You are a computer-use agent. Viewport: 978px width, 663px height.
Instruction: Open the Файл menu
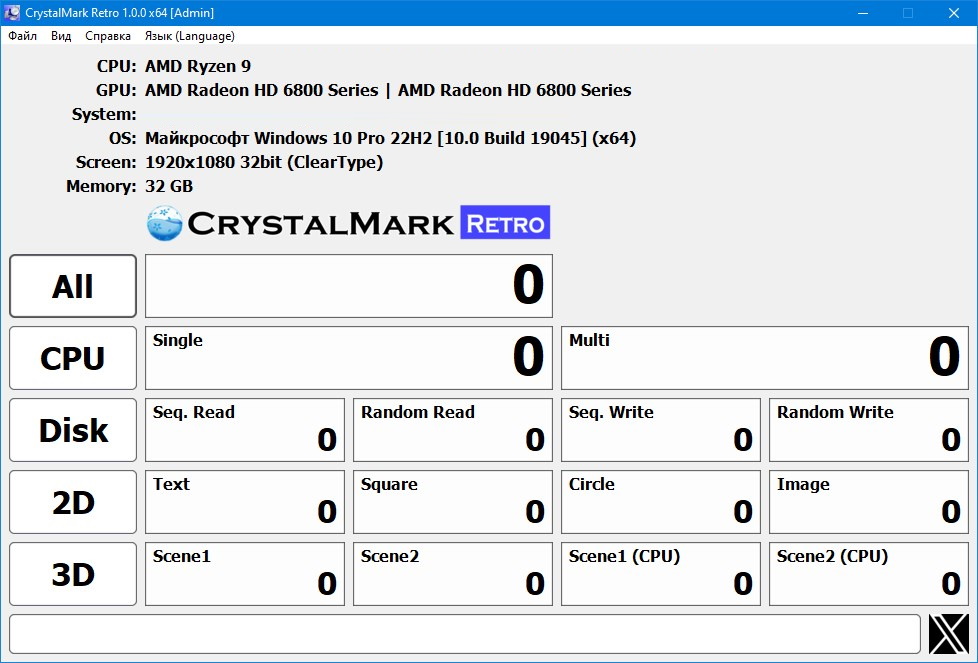point(22,35)
